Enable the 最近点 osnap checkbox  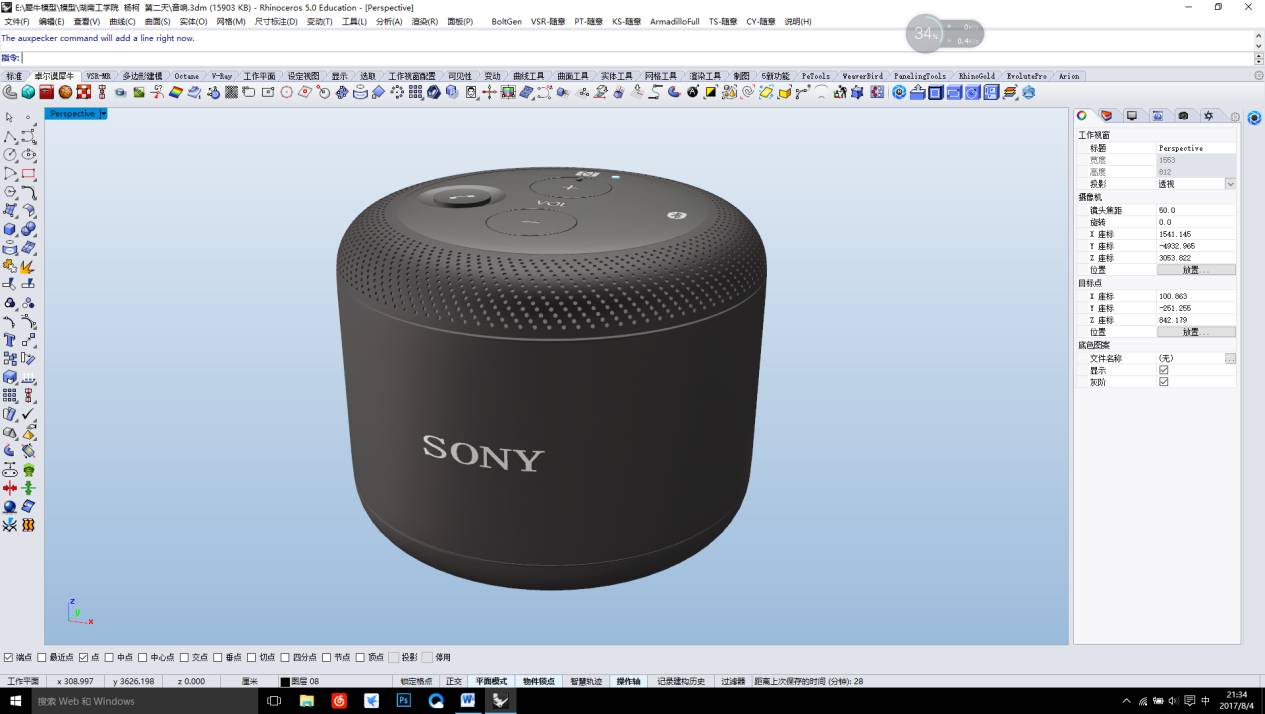click(42, 657)
